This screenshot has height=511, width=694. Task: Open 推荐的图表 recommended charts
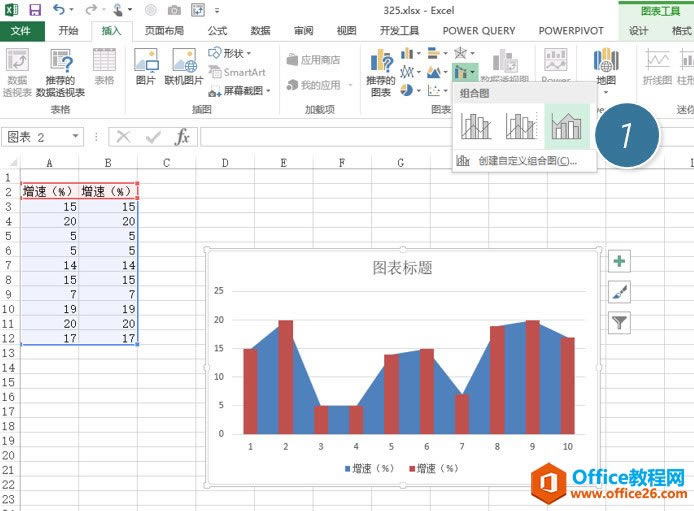point(381,73)
